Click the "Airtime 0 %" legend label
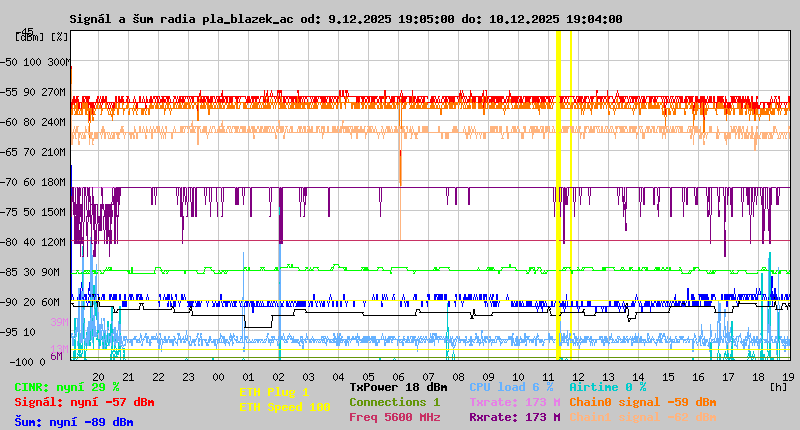This screenshot has width=800, height=430. 608,387
